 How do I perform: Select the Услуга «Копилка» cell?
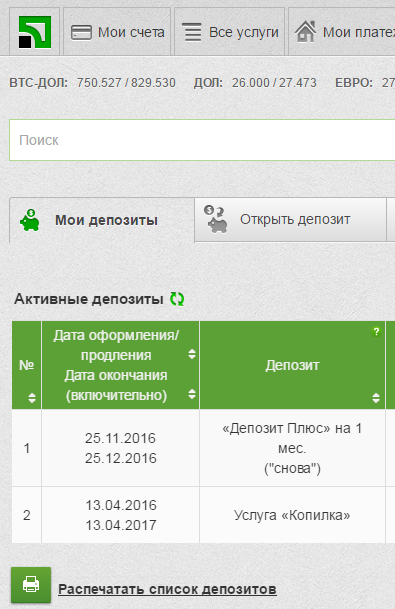click(292, 515)
